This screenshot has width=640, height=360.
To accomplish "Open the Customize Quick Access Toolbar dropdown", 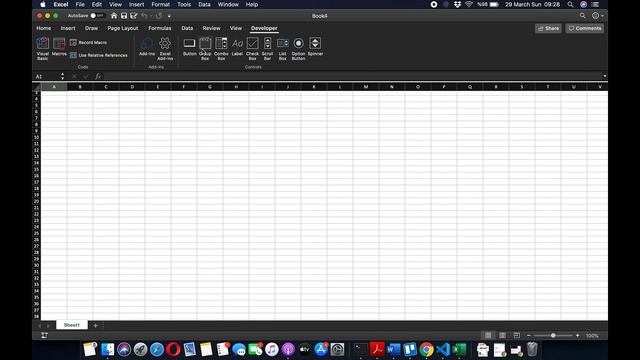I will (169, 16).
